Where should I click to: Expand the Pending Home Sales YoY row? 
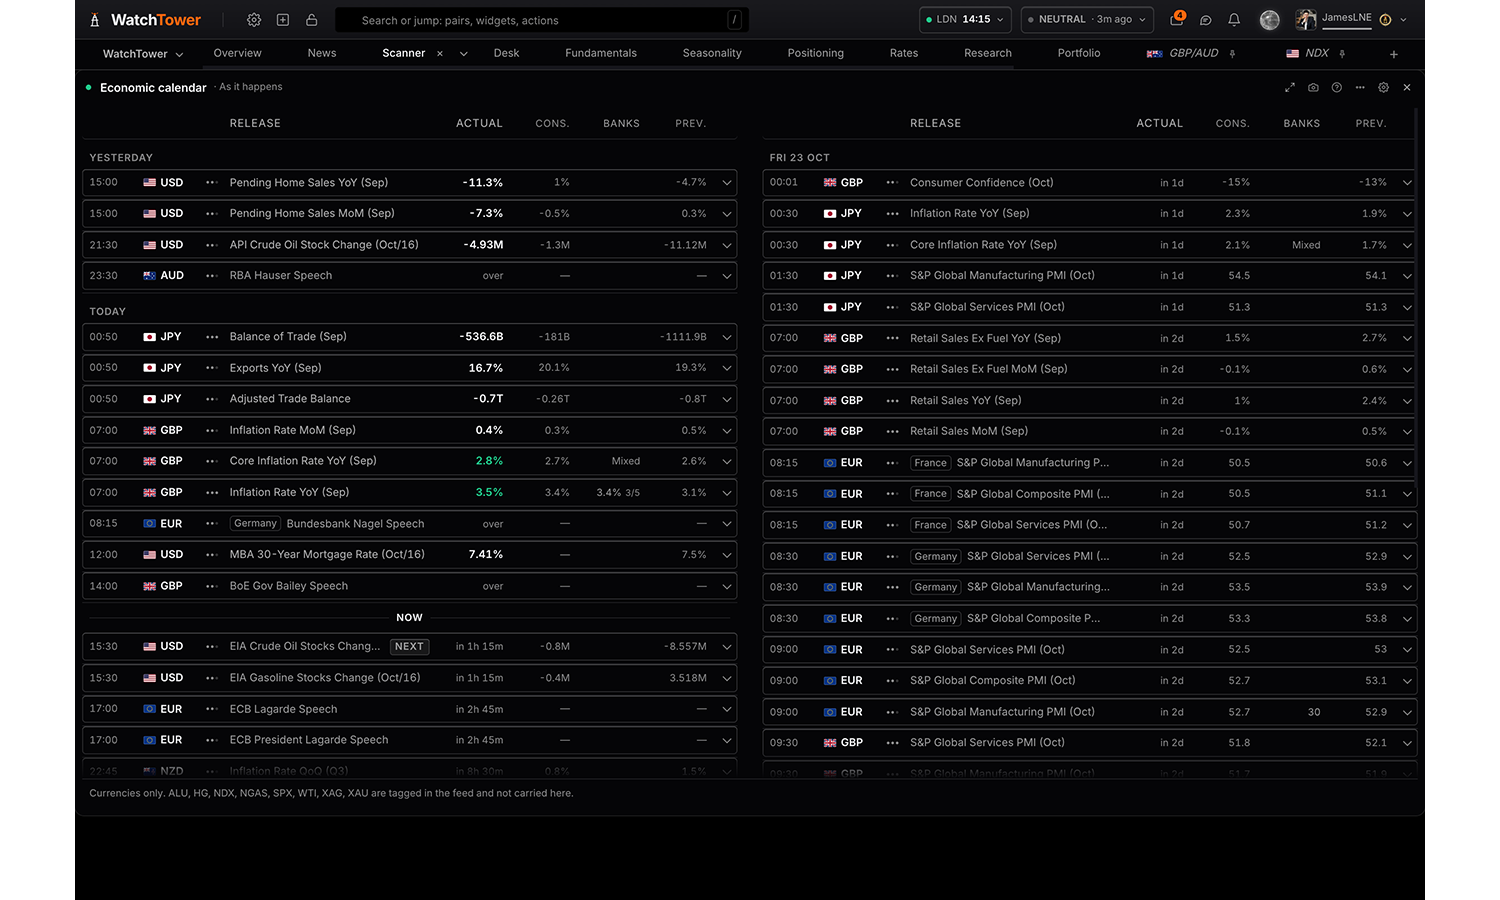point(727,183)
